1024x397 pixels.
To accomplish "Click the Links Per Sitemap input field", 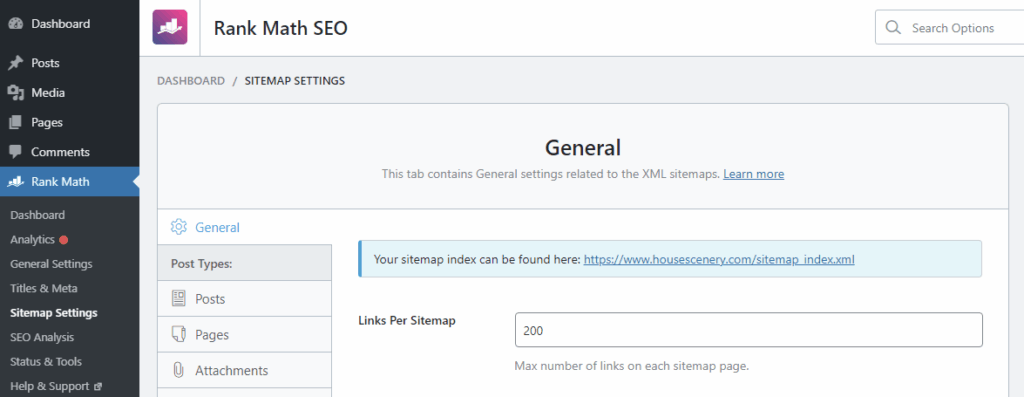I will [x=748, y=330].
